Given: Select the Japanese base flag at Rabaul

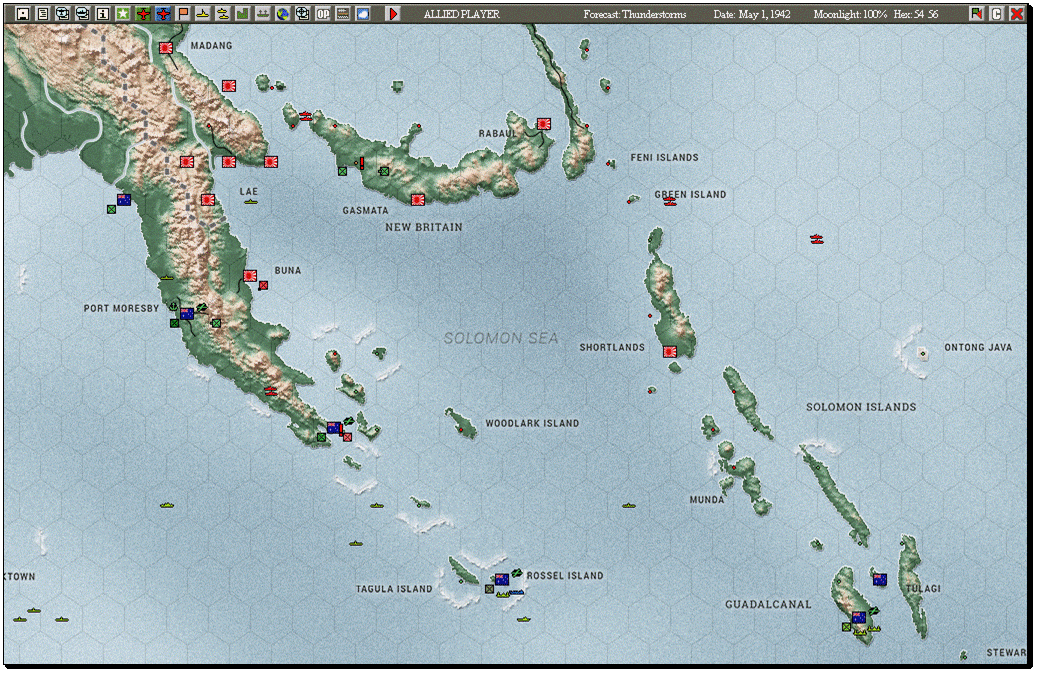Looking at the screenshot, I should tap(543, 124).
